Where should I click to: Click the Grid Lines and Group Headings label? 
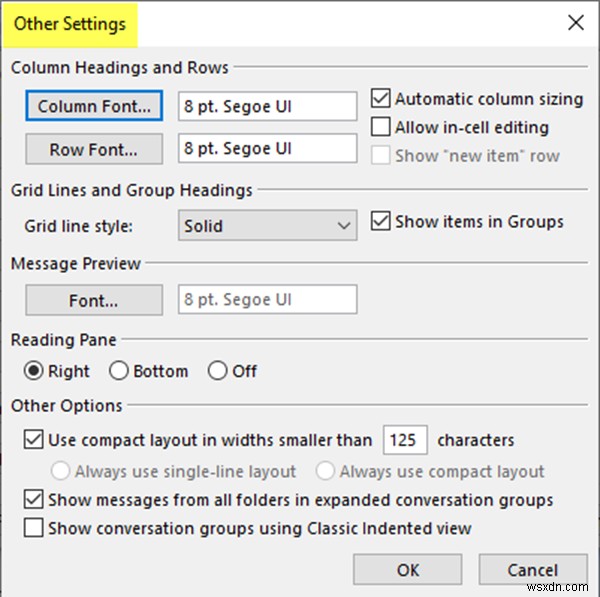(132, 190)
